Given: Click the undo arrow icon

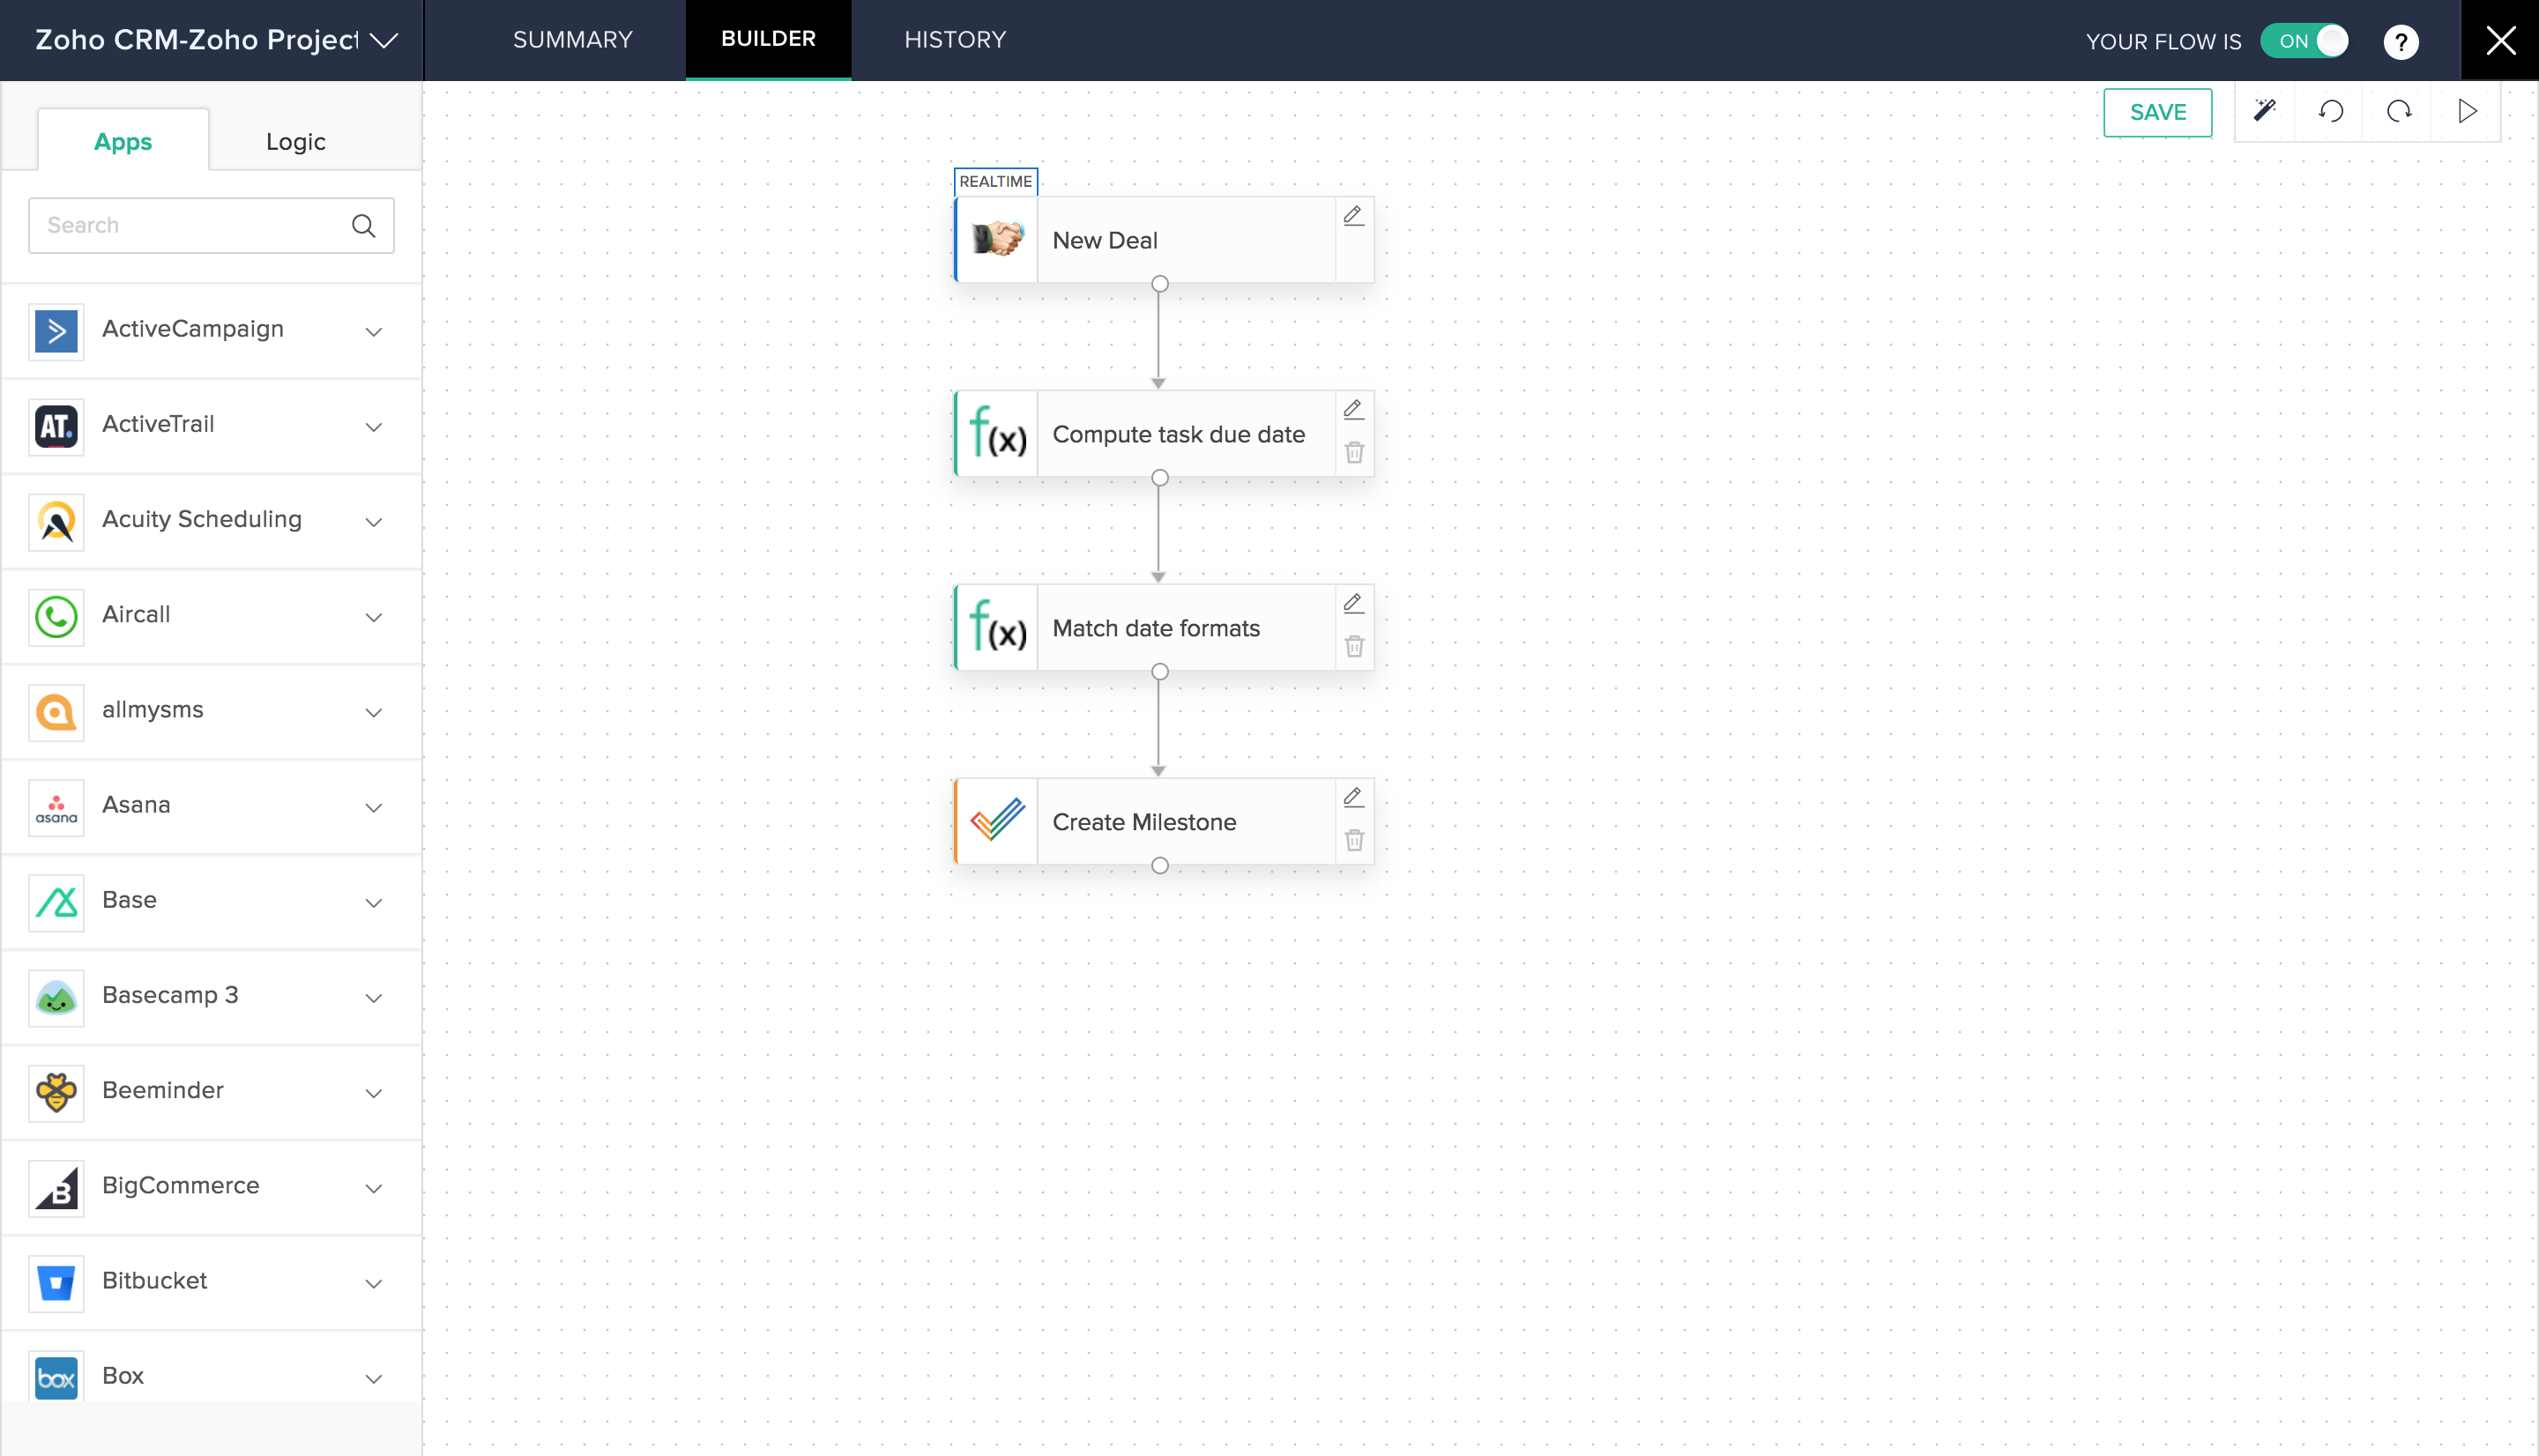Looking at the screenshot, I should pyautogui.click(x=2331, y=111).
